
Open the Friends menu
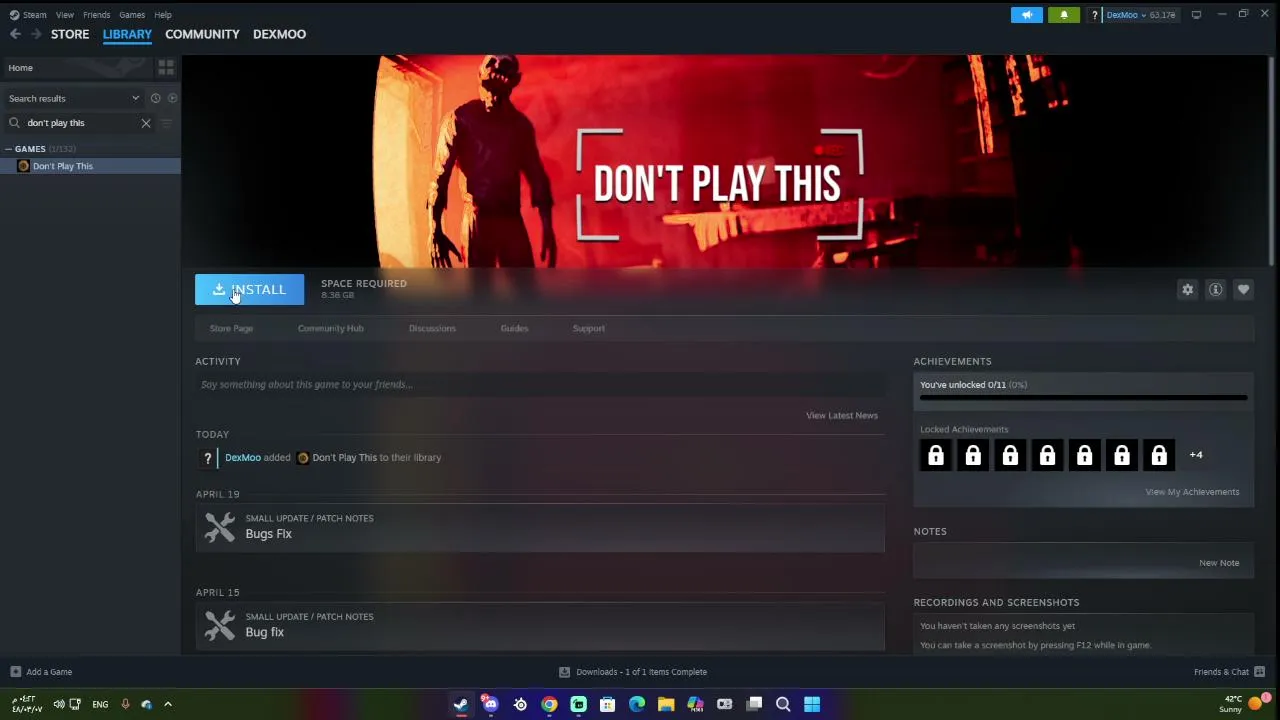[x=97, y=15]
